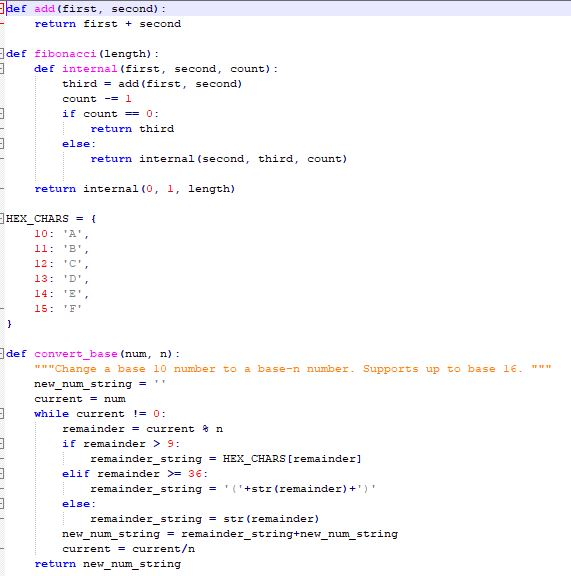Click the line "new_num_string = ''"
This screenshot has height=576, width=571.
[x=100, y=384]
